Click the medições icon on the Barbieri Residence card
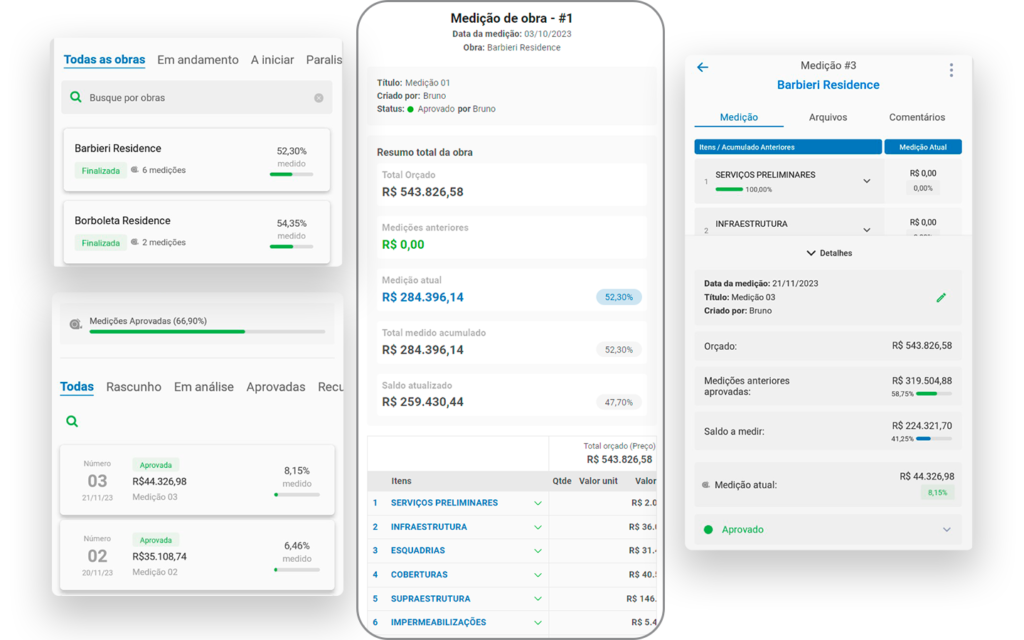The height and width of the screenshot is (640, 1024). 136,170
